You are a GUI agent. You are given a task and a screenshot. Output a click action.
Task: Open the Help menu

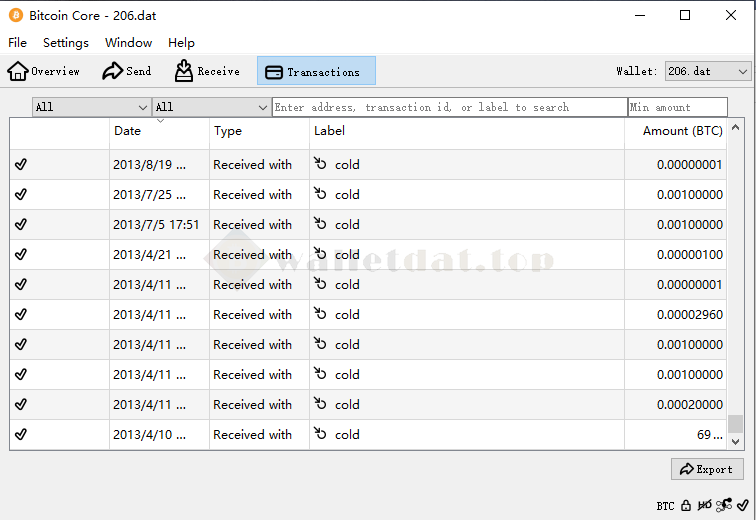coord(181,43)
